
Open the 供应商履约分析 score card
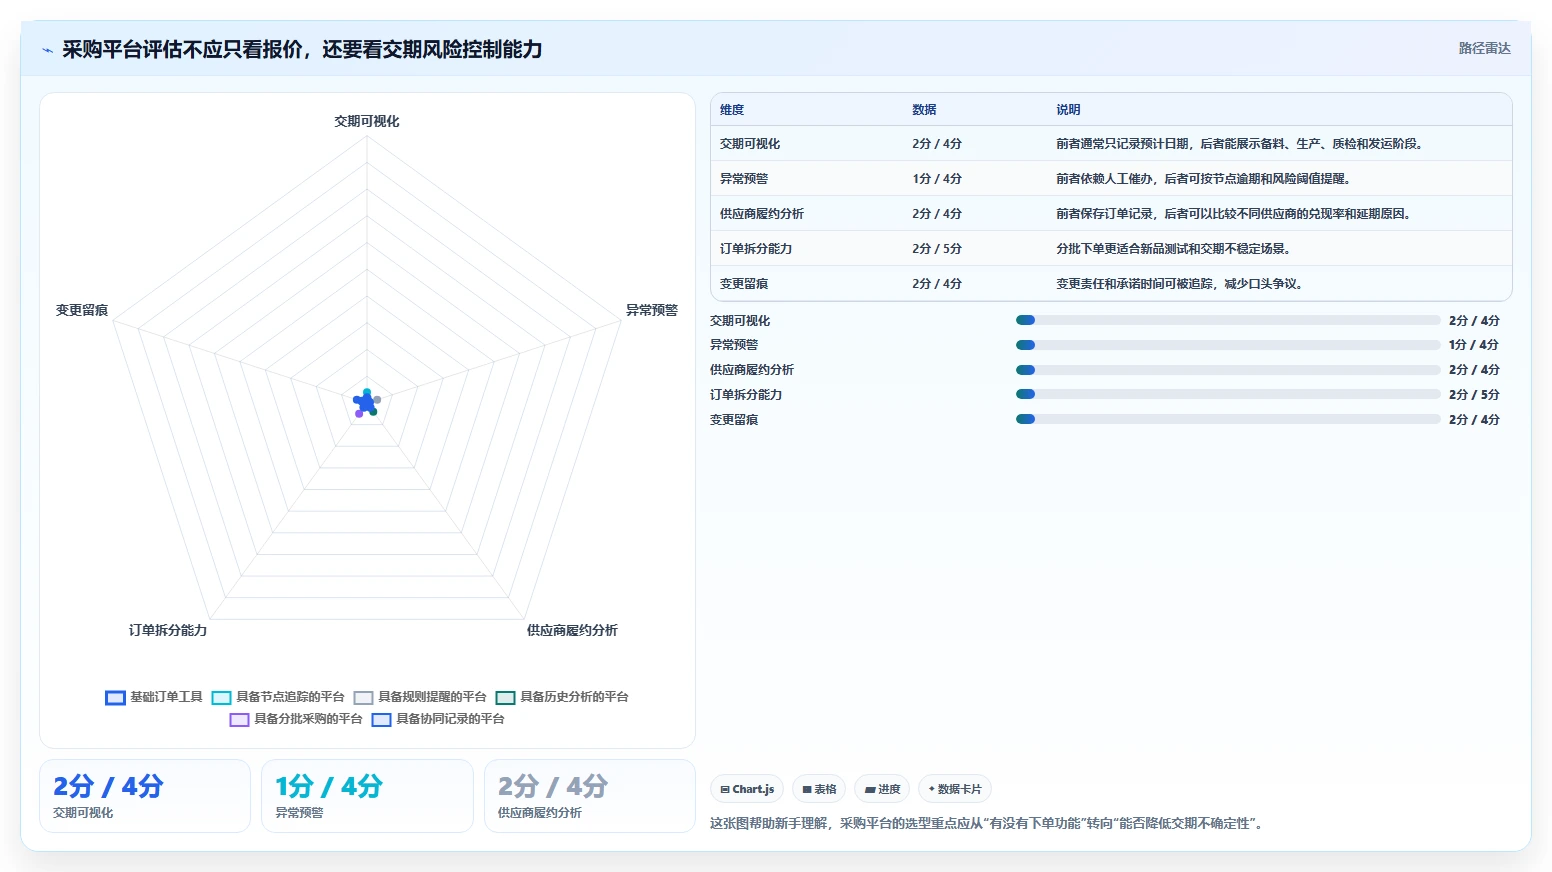coord(590,796)
